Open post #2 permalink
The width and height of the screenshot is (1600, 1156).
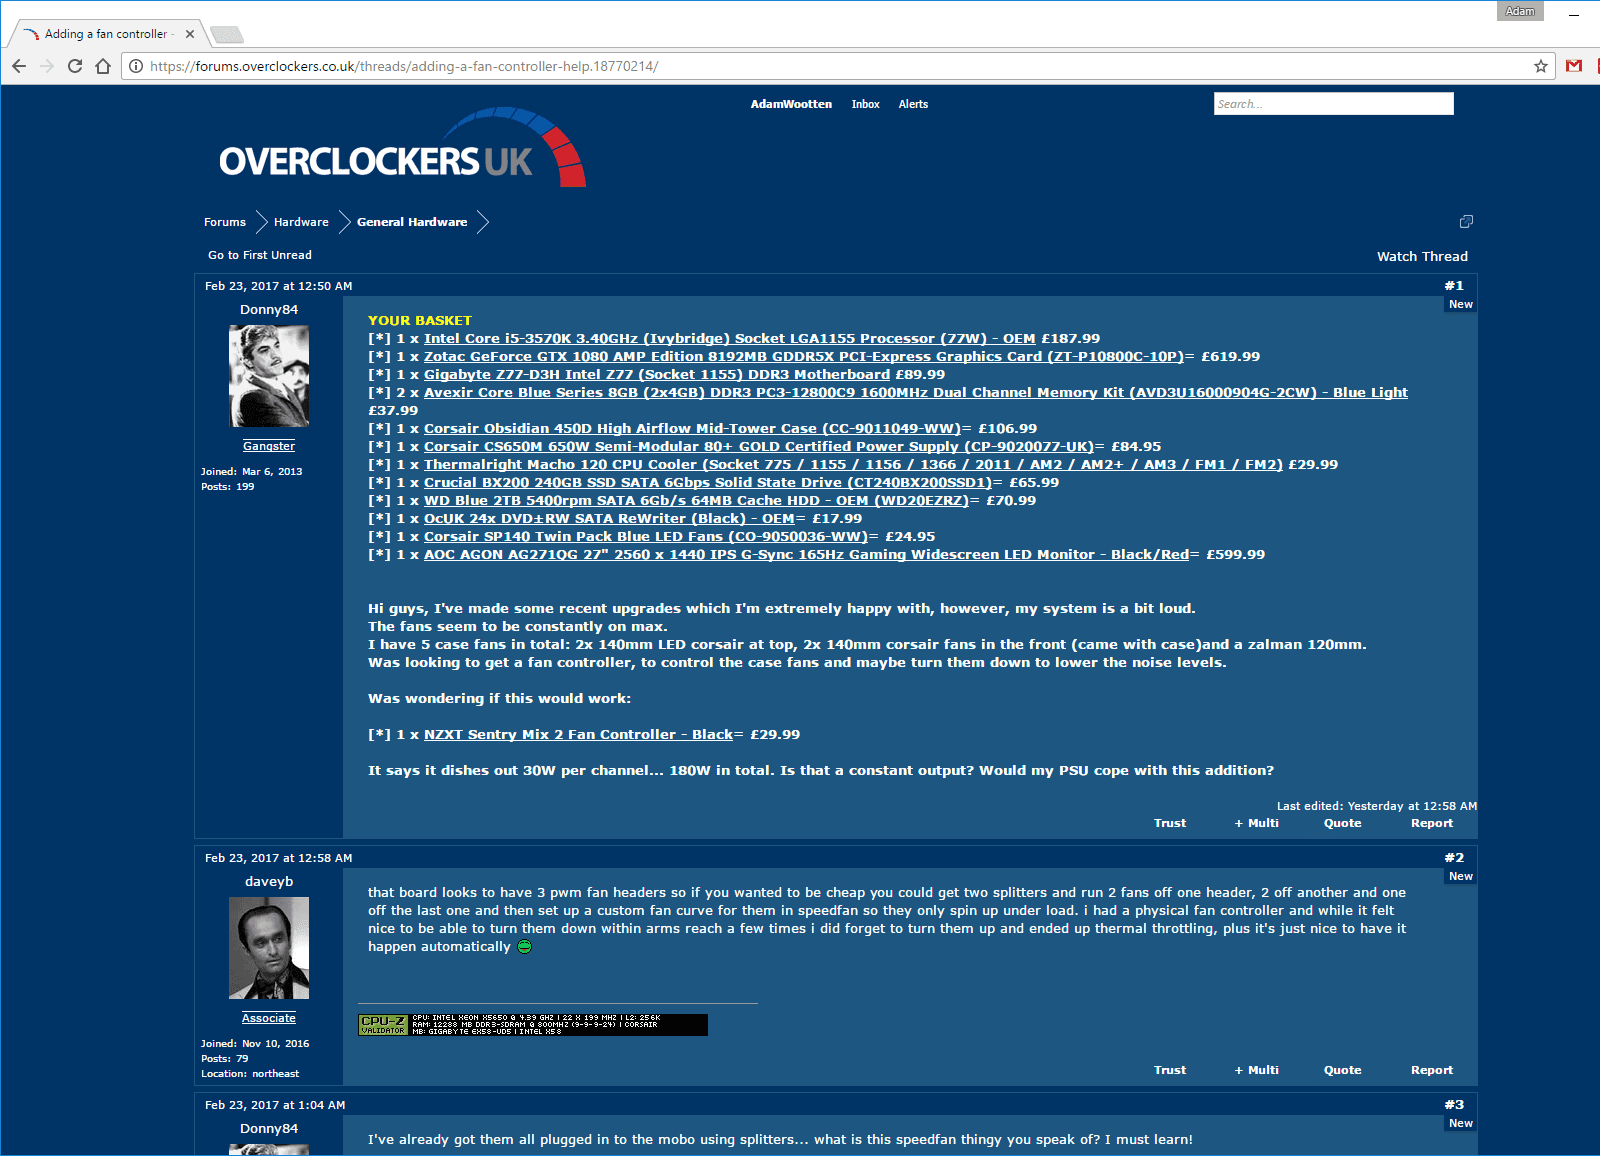[x=1454, y=858]
